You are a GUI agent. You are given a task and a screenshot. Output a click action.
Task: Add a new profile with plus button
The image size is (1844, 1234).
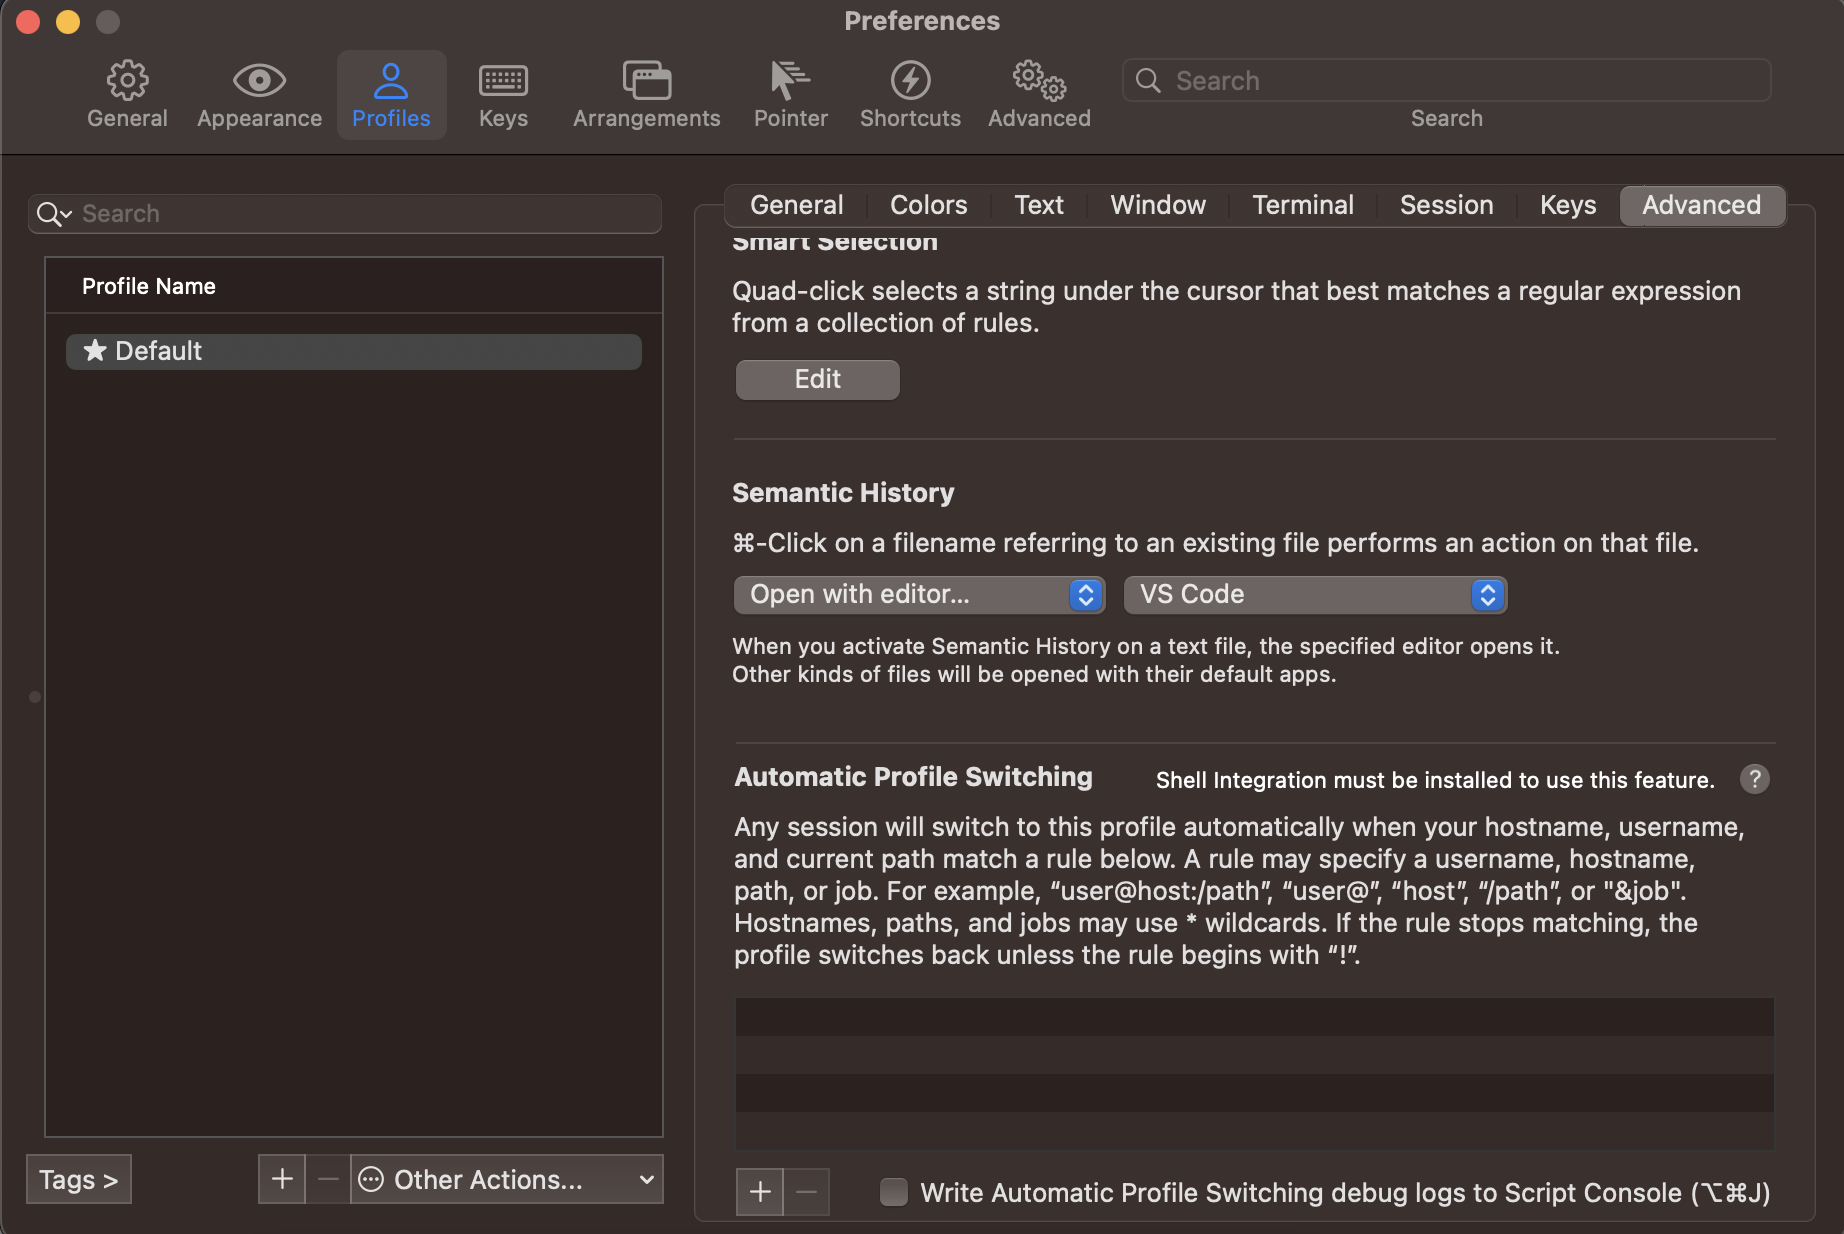point(282,1179)
